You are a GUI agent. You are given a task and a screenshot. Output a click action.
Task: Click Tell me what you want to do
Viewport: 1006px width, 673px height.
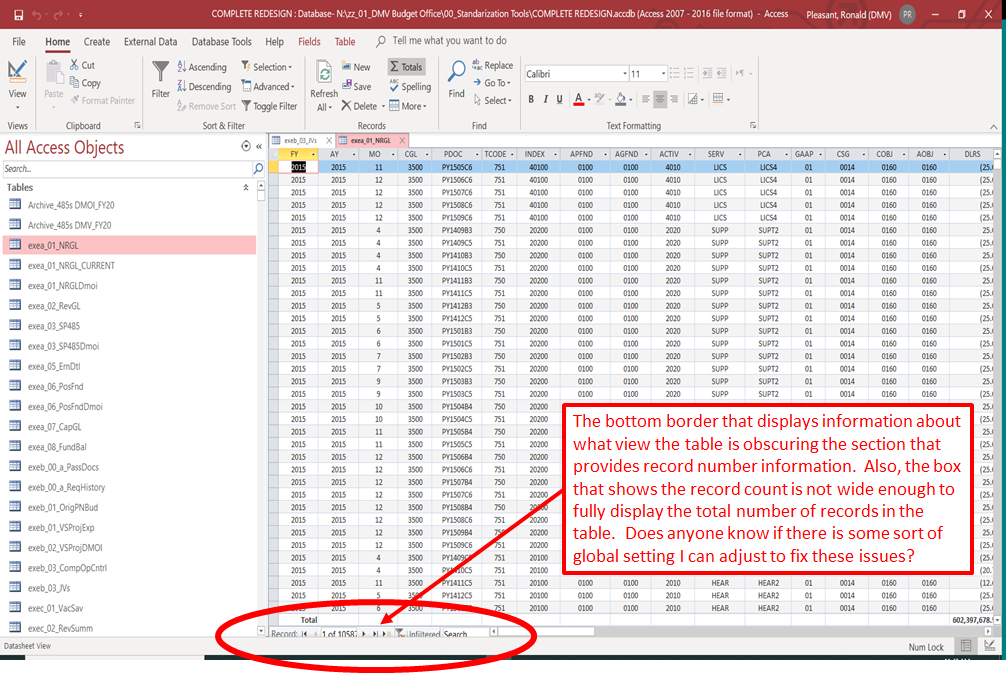click(x=449, y=41)
